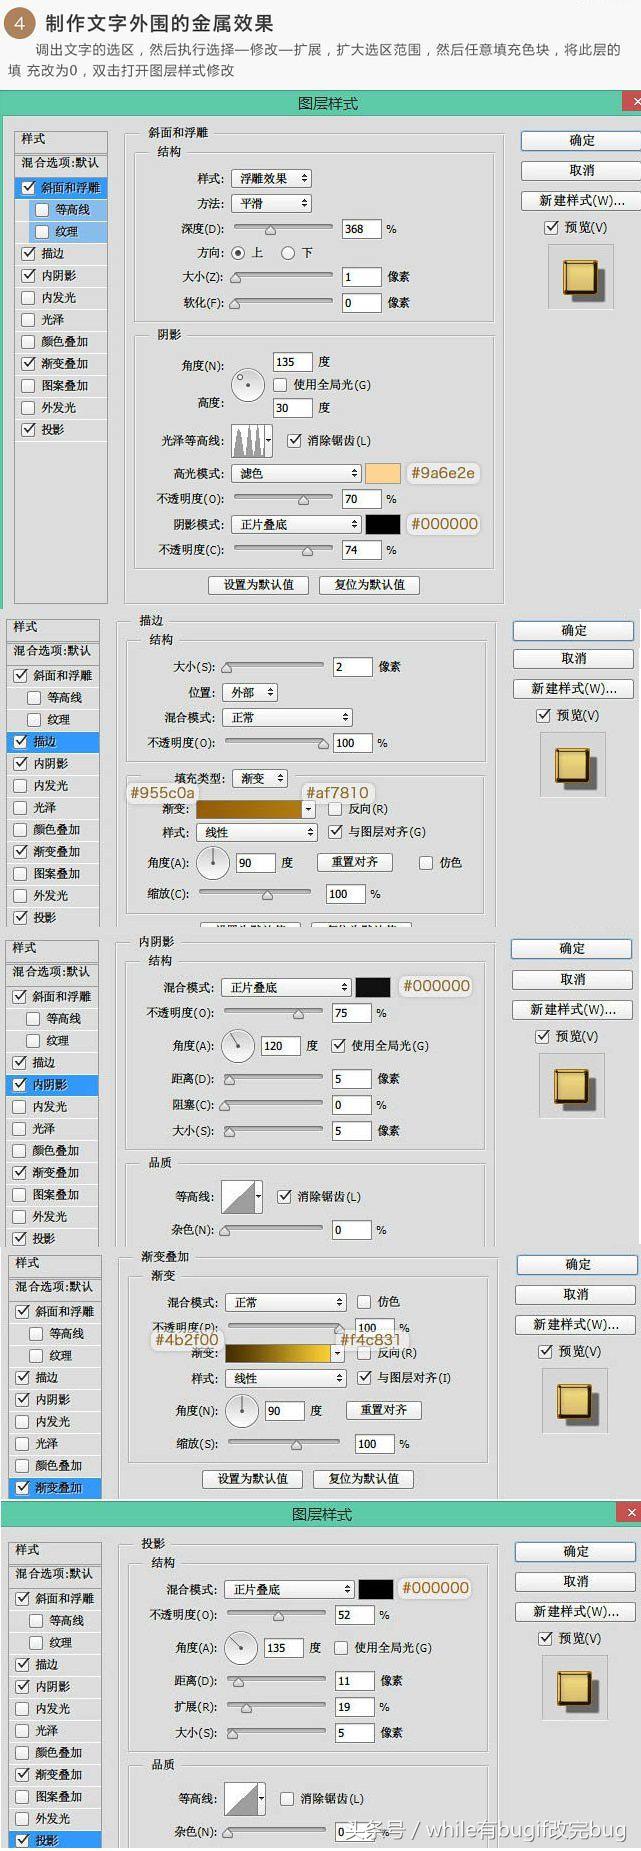Click the angle dial in the 描边 panel
Screen dimensions: 641x1851
(212, 862)
